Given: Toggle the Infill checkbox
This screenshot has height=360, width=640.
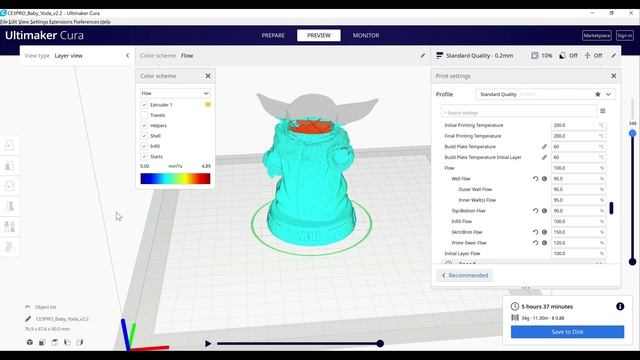Looking at the screenshot, I should click(x=144, y=146).
